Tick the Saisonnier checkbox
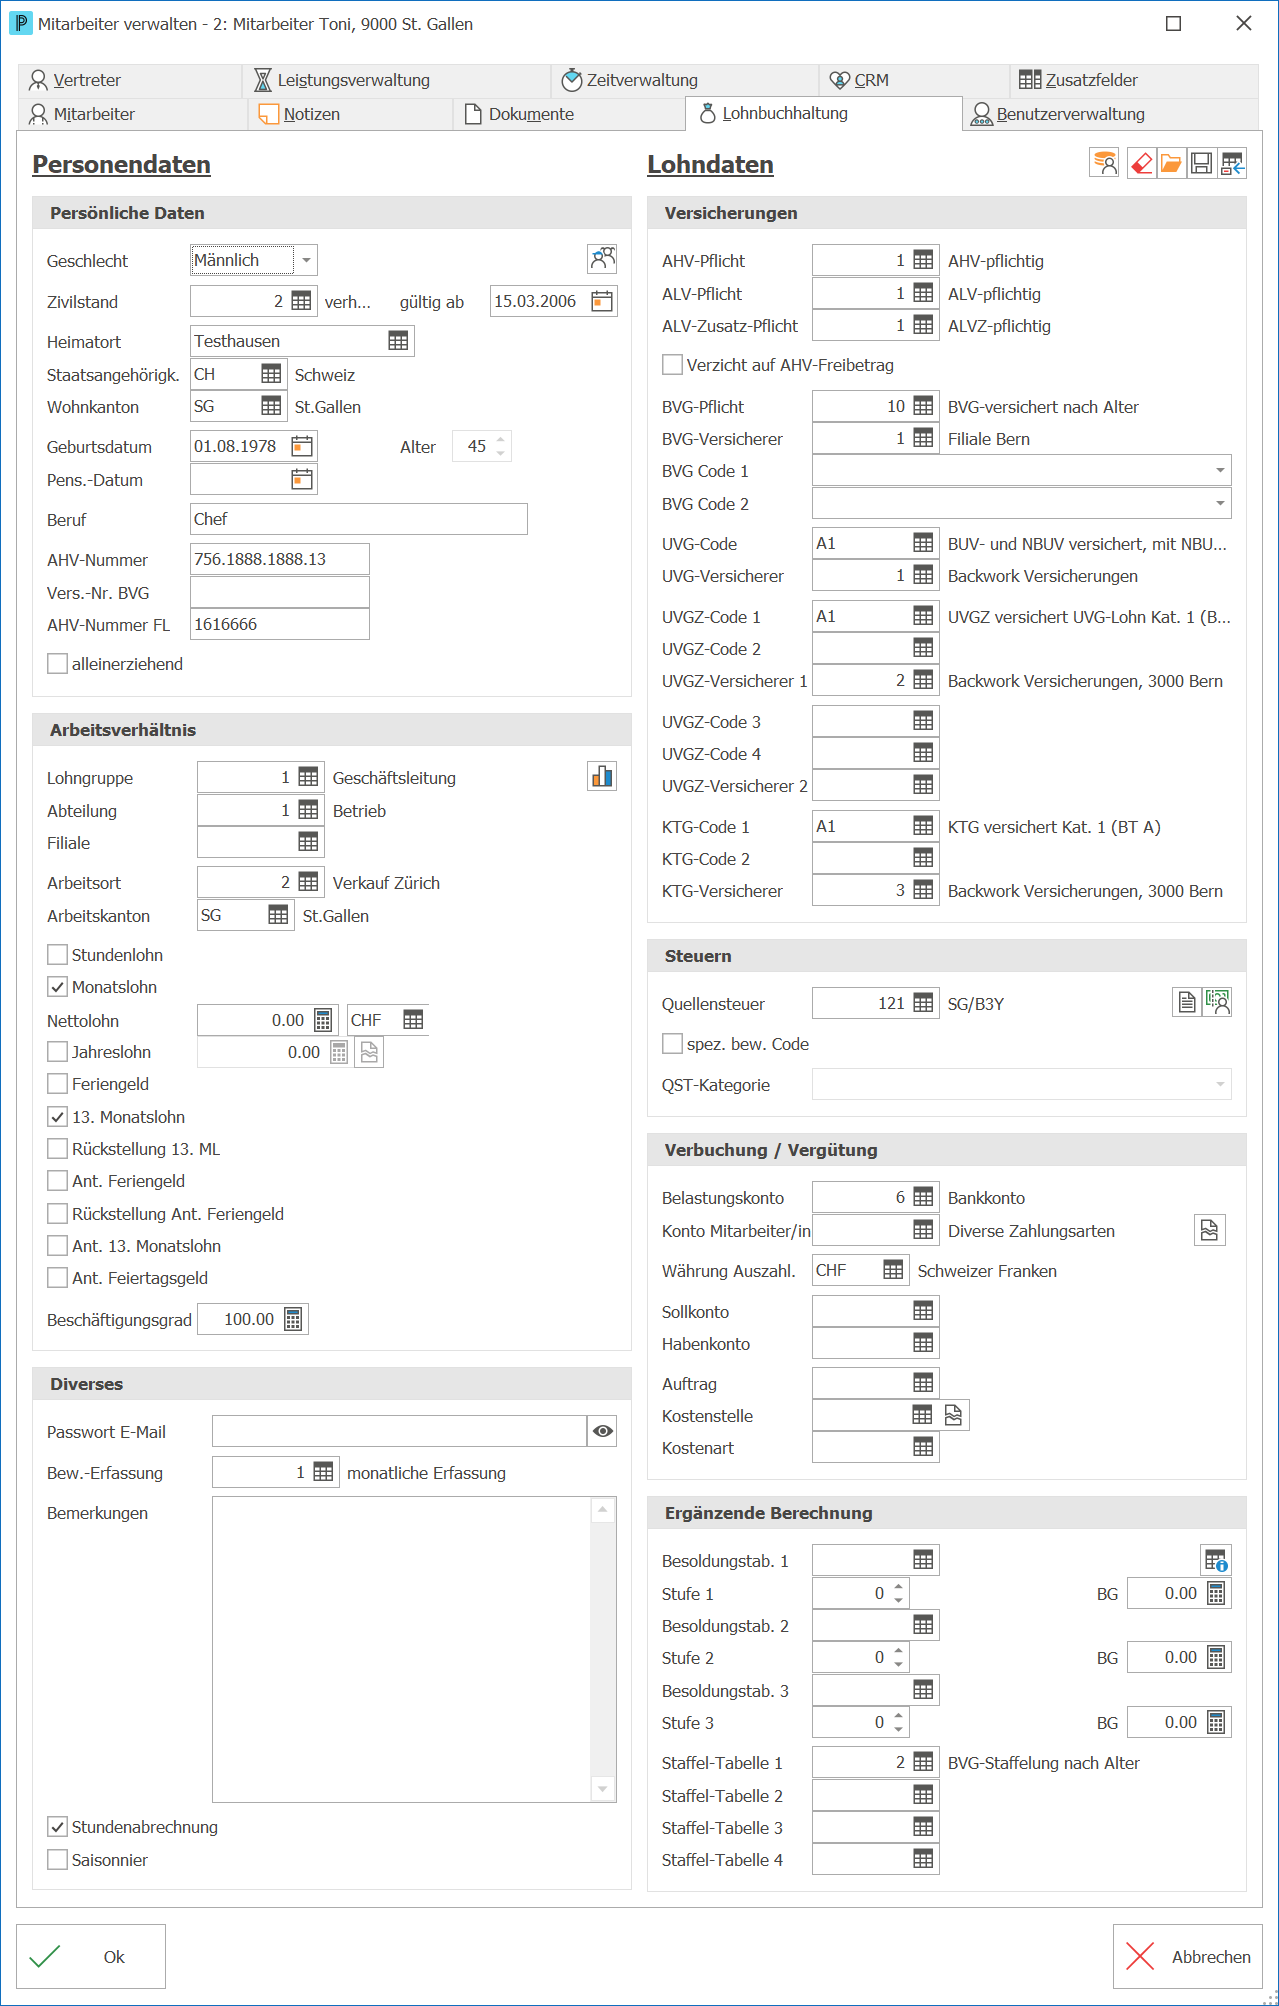 [x=58, y=1860]
